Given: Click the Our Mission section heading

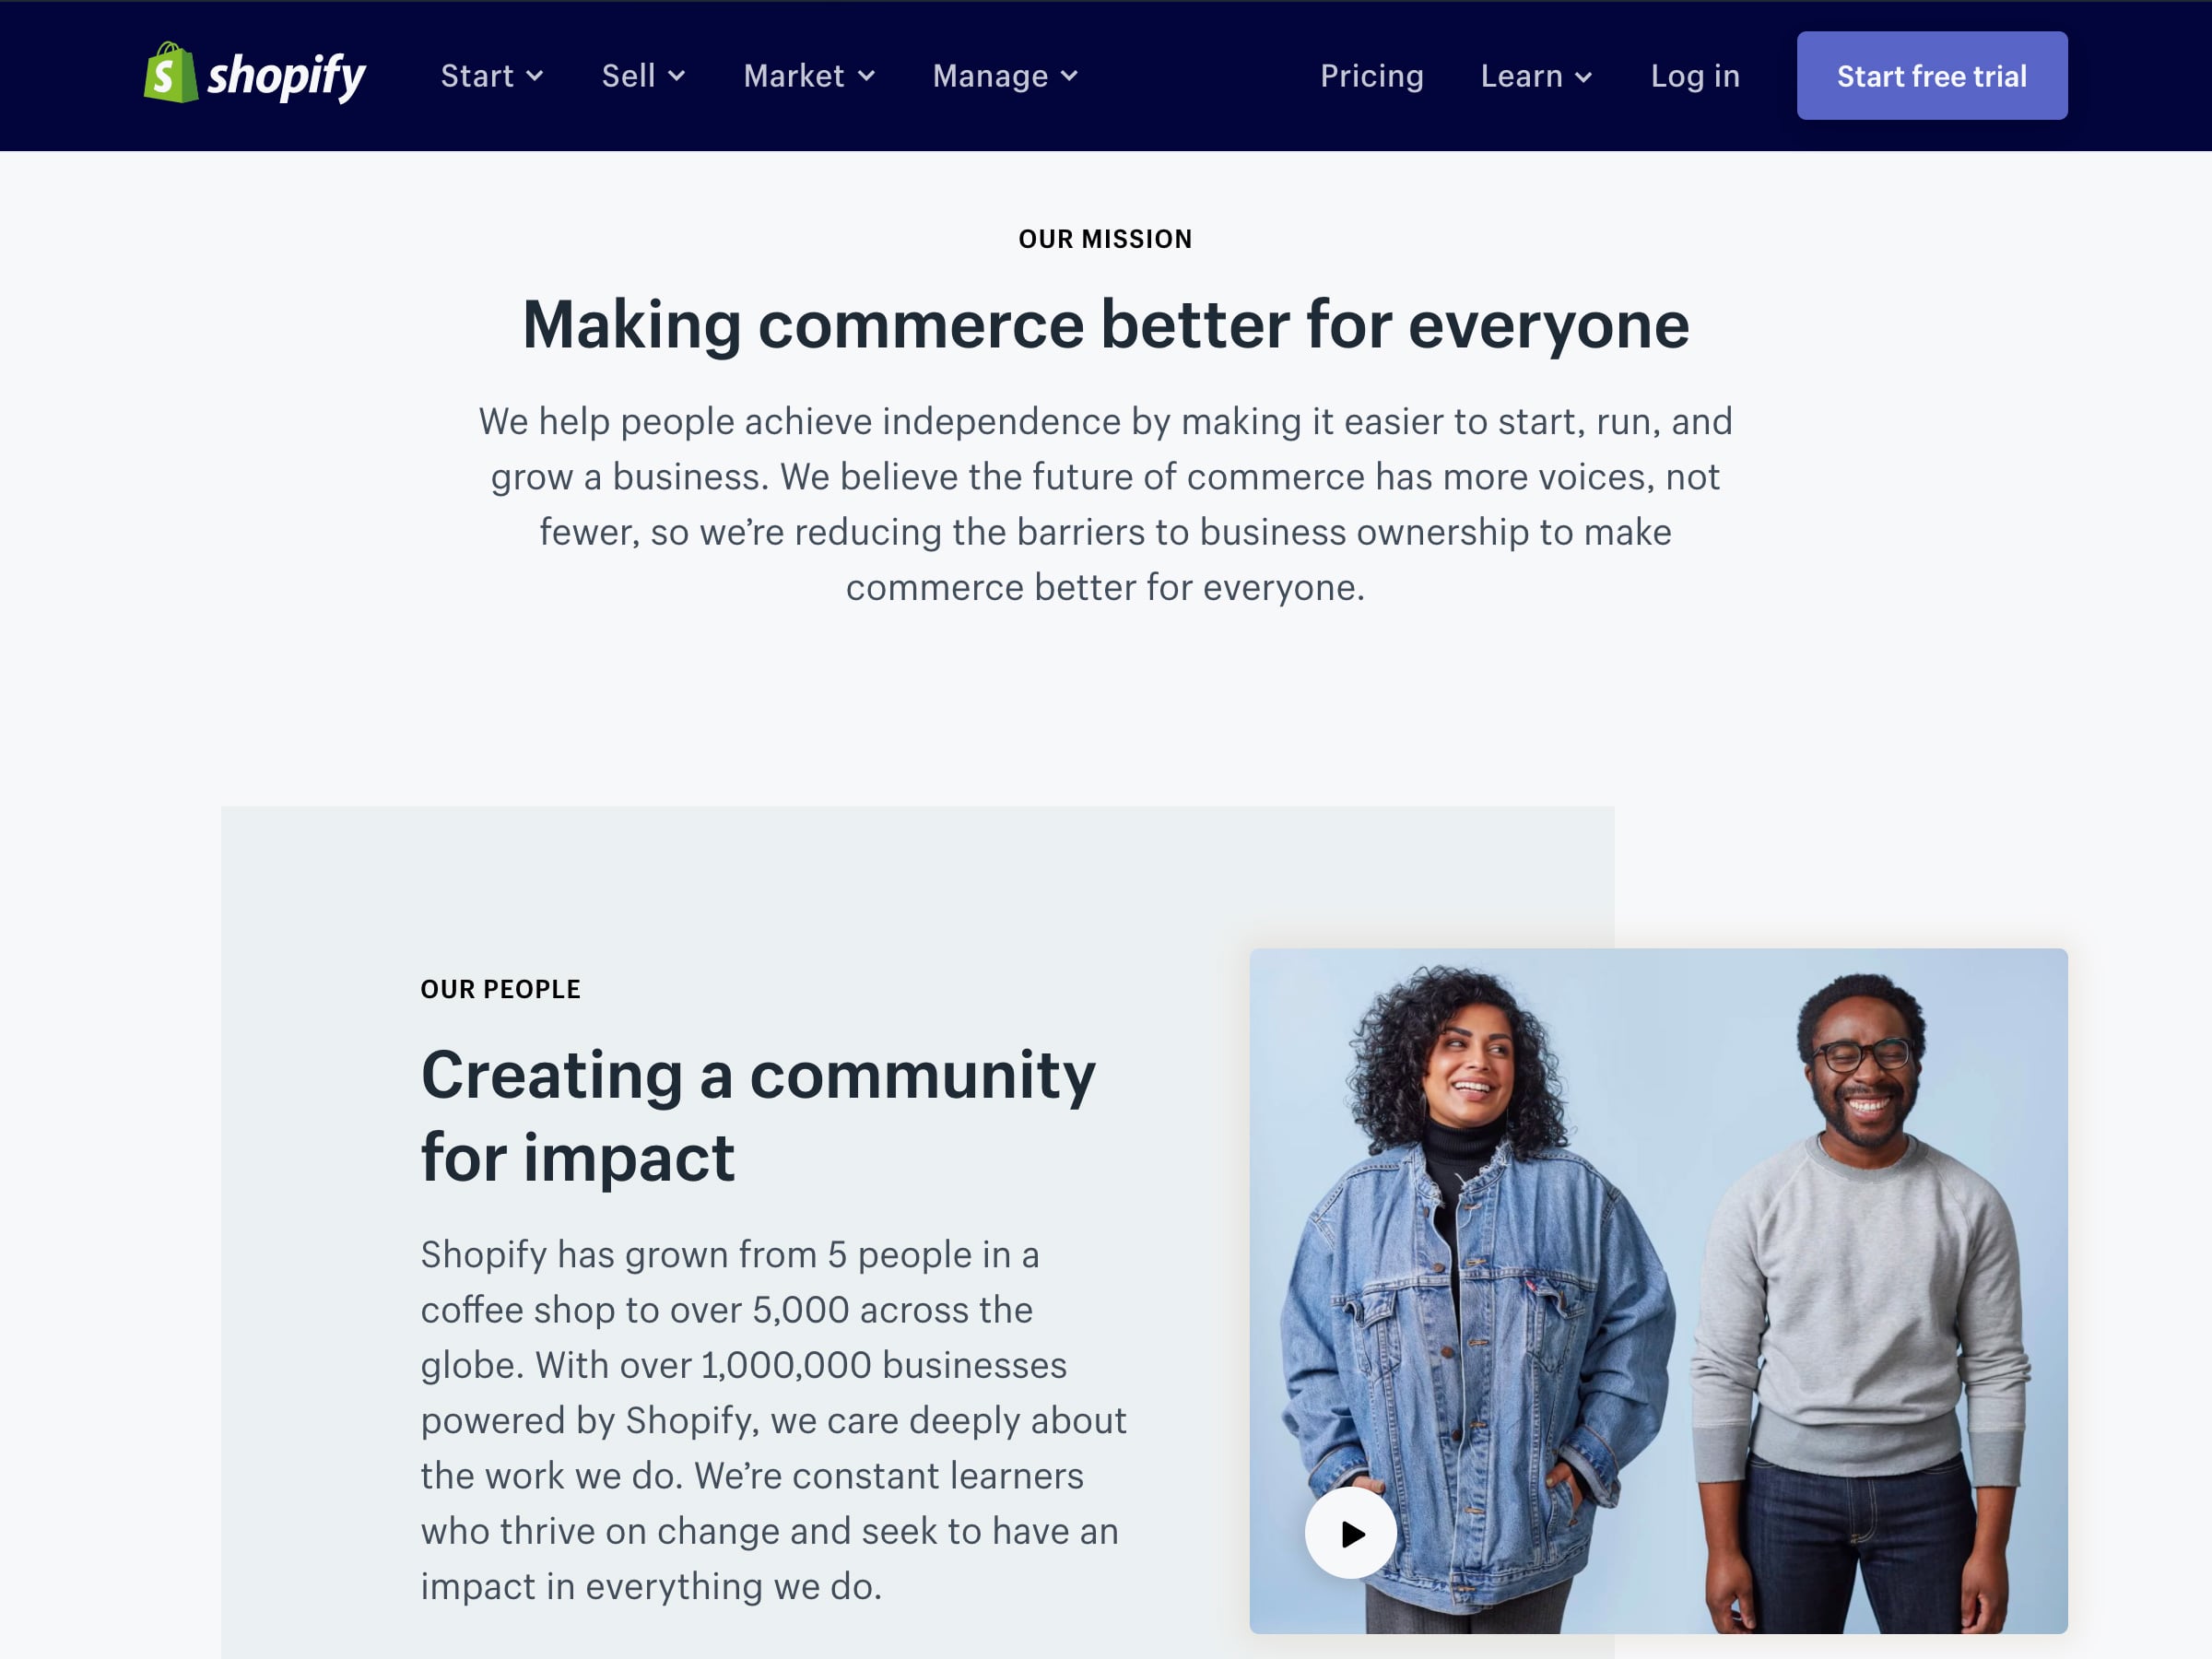Looking at the screenshot, I should pos(1106,239).
